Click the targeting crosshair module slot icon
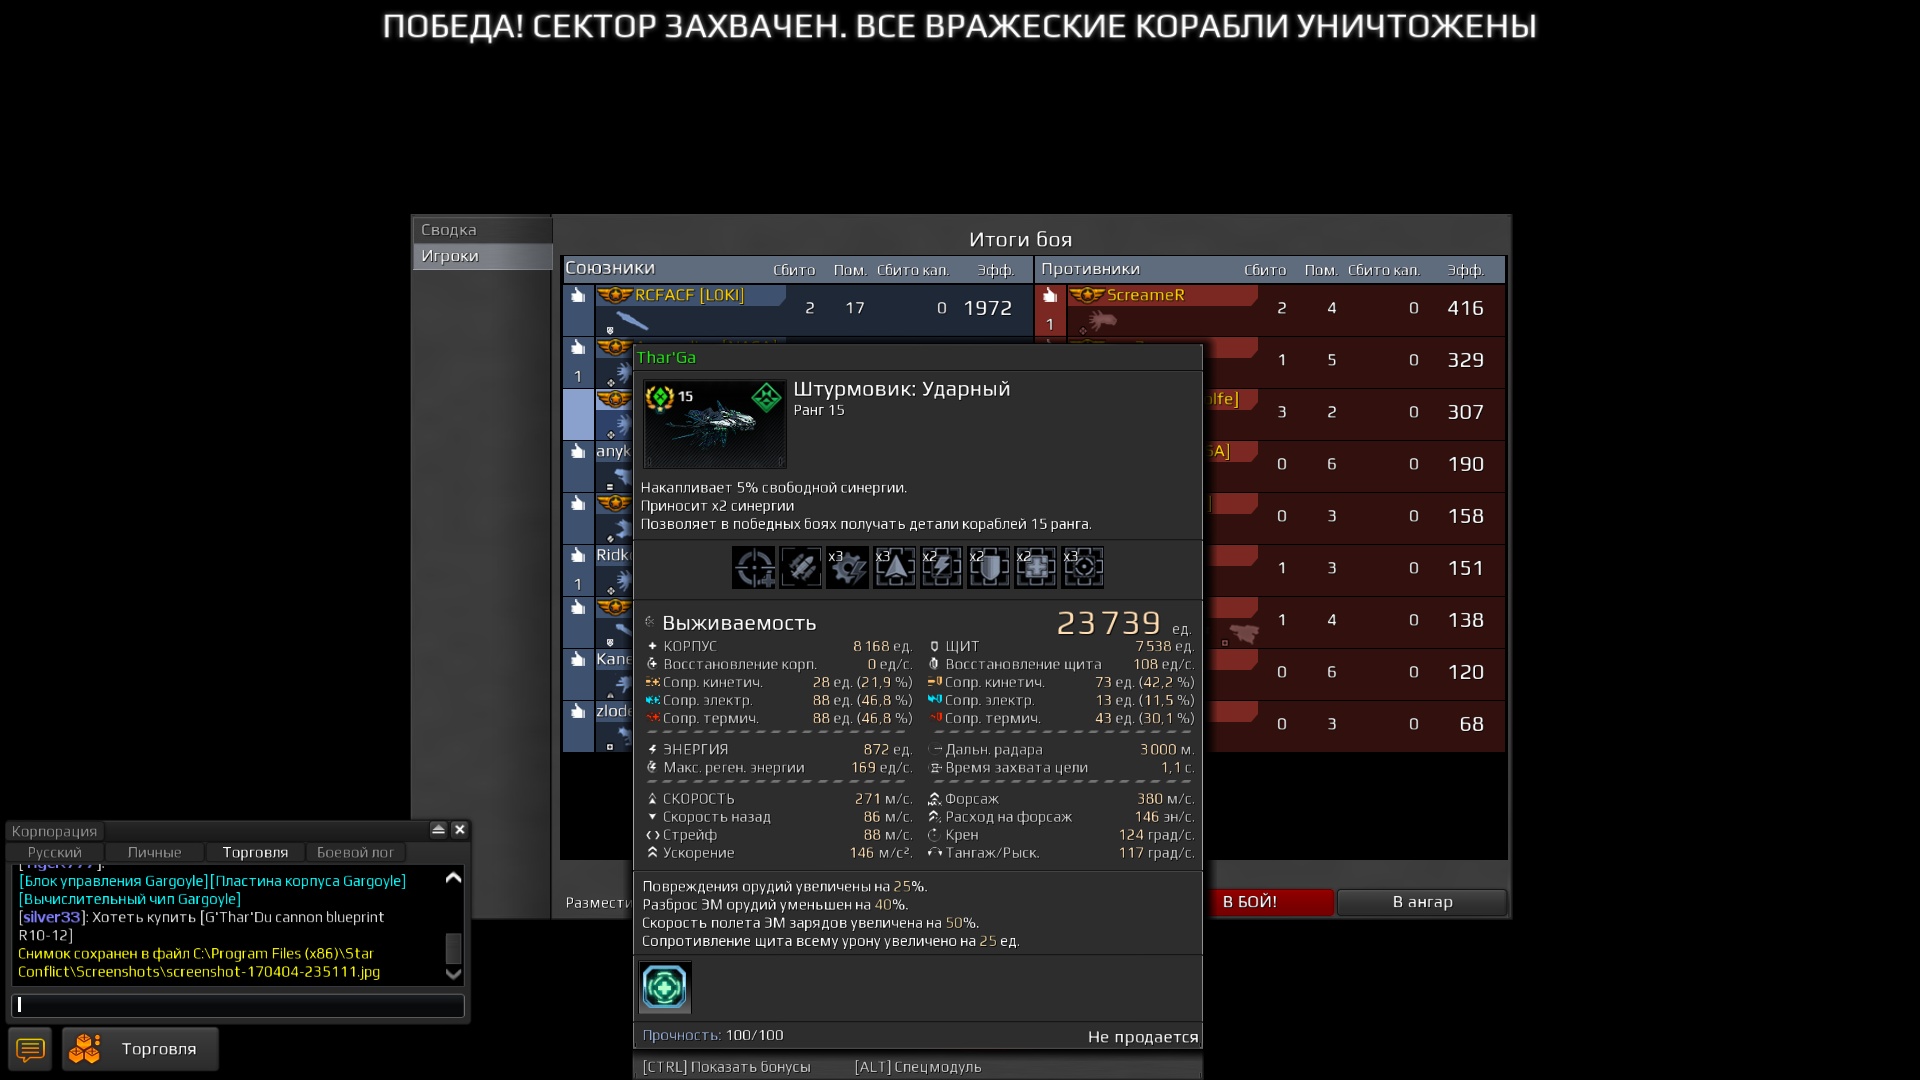Image resolution: width=1920 pixels, height=1080 pixels. [754, 567]
